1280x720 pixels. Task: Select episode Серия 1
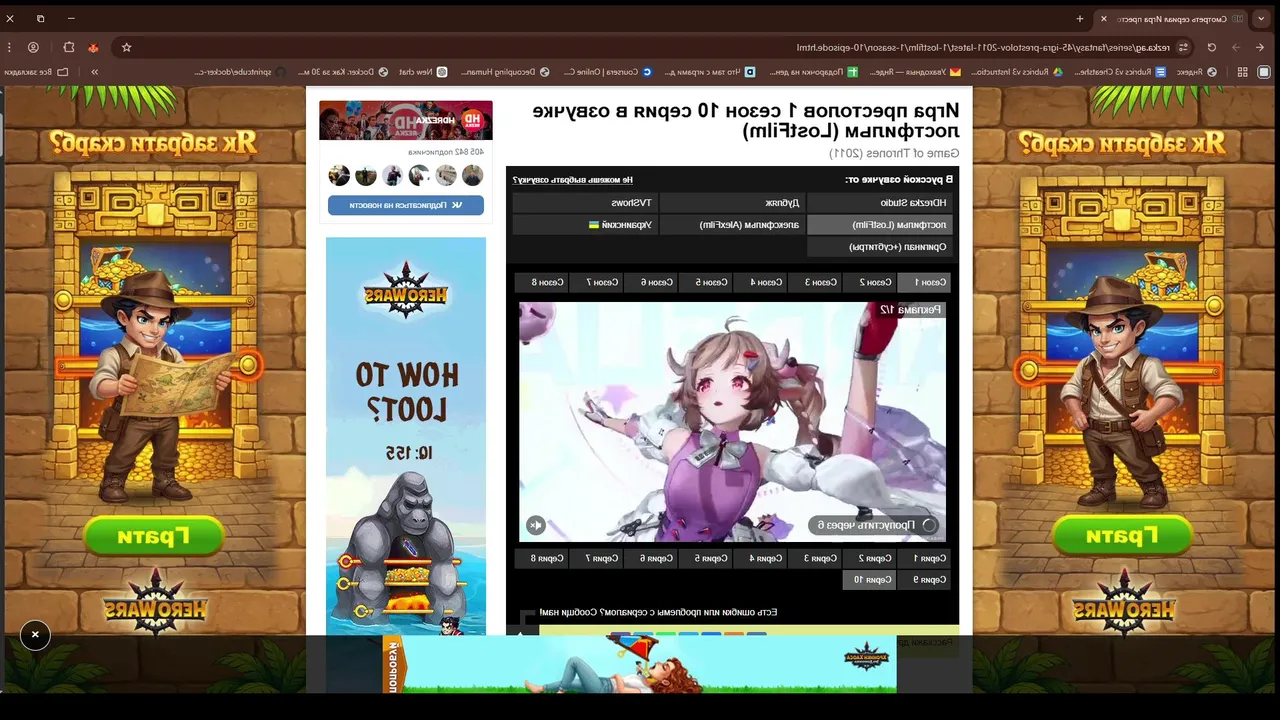point(923,558)
